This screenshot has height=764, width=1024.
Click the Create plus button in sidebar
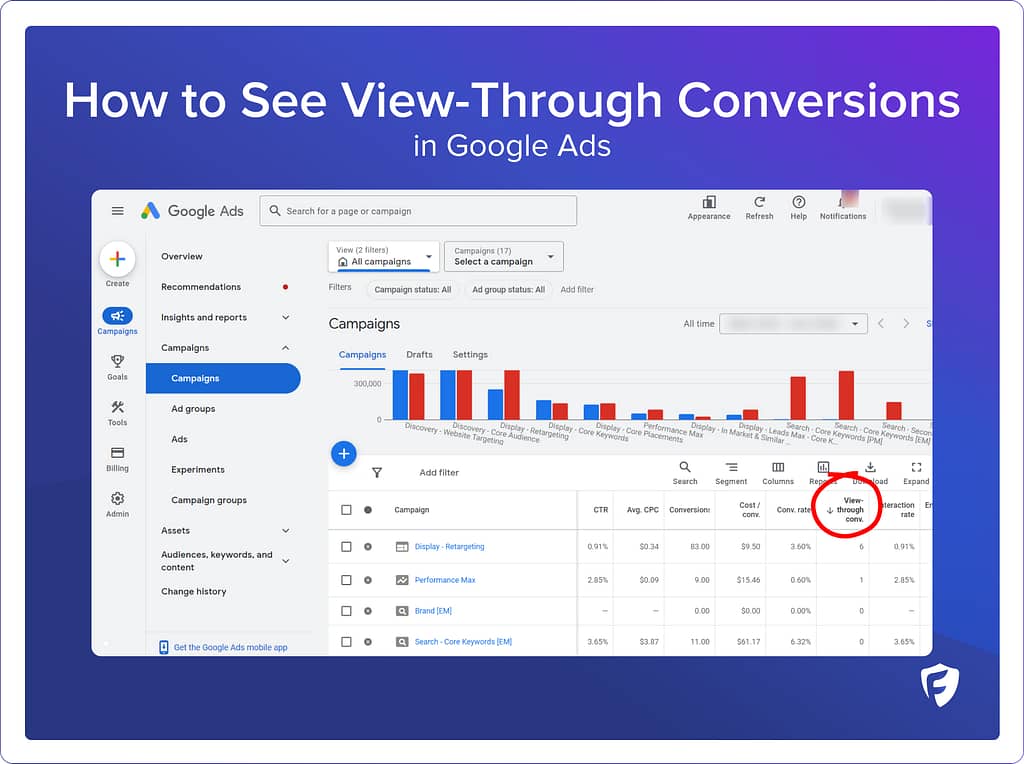click(x=117, y=259)
